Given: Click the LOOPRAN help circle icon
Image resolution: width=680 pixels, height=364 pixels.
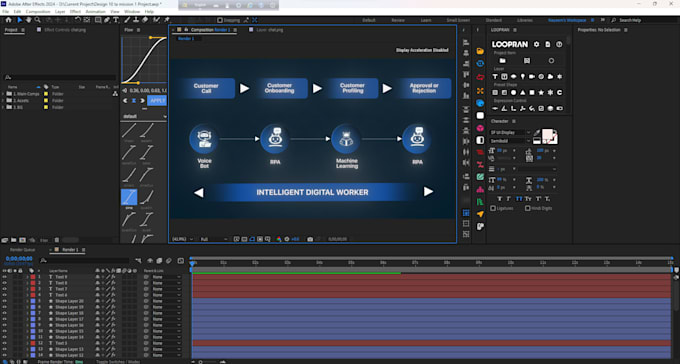Looking at the screenshot, I should tap(559, 44).
